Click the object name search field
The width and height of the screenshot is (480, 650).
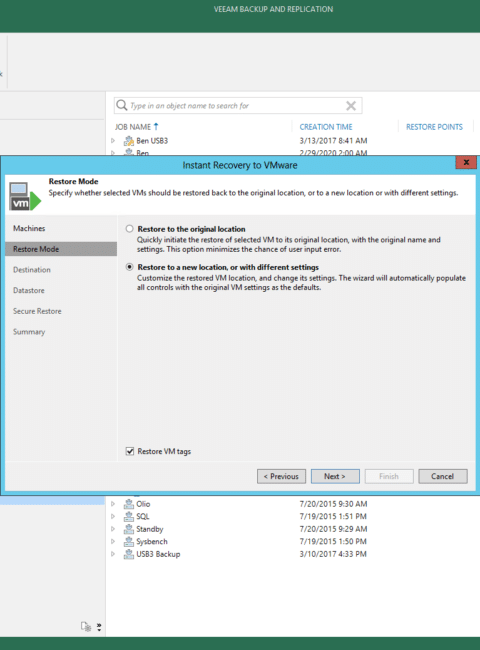pos(238,106)
